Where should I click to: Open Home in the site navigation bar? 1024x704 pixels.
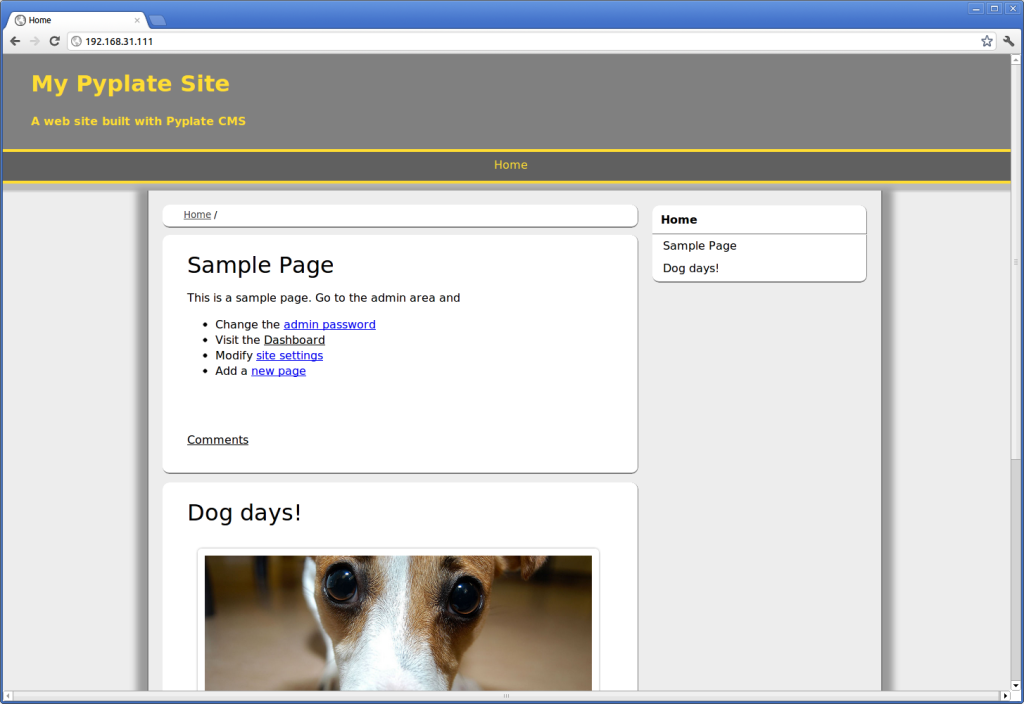point(511,165)
